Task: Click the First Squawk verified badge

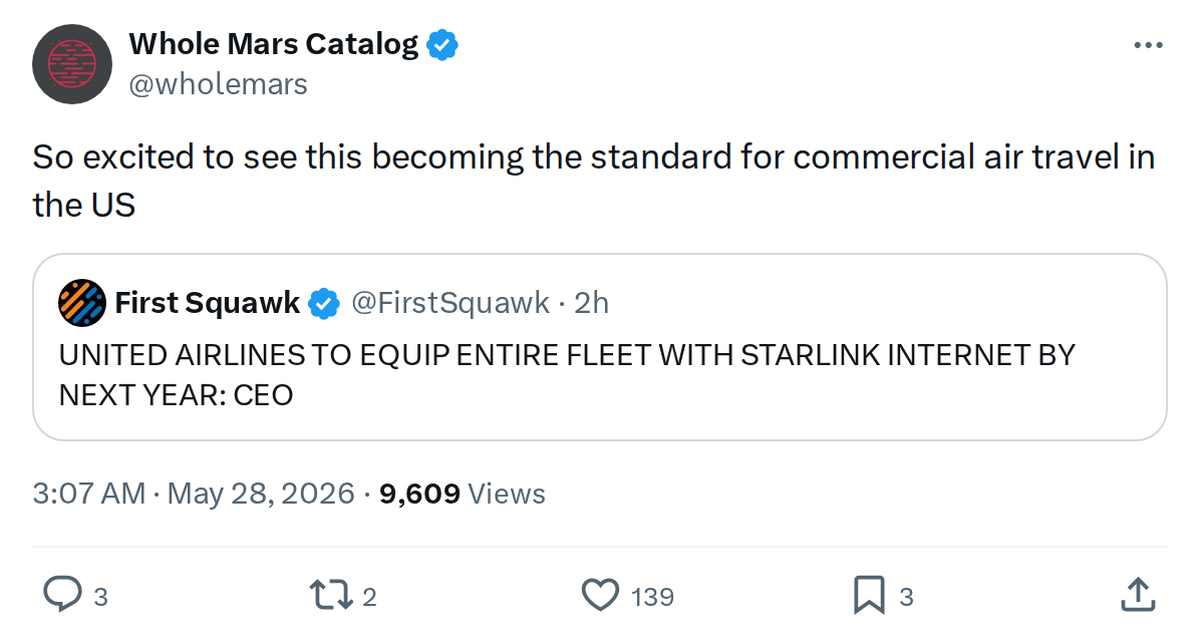Action: pyautogui.click(x=323, y=303)
